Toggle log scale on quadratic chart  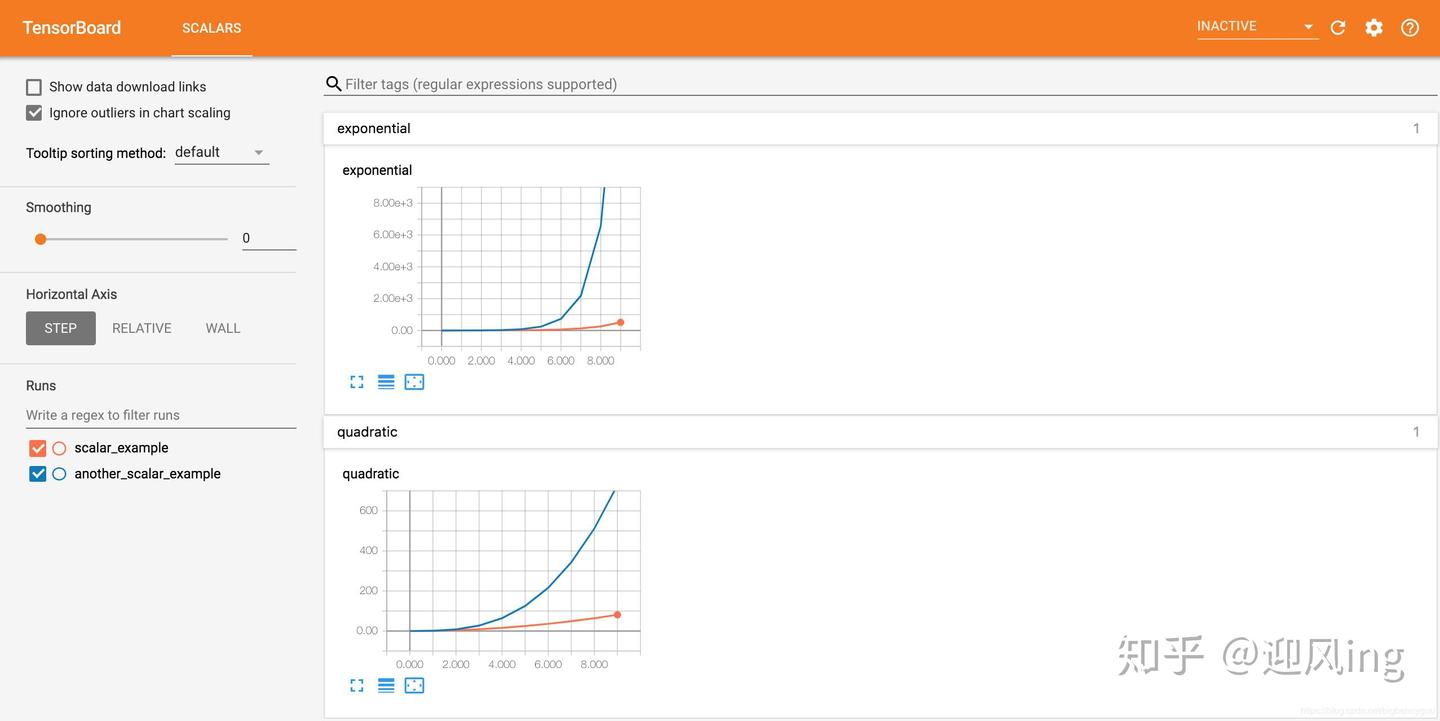point(386,685)
